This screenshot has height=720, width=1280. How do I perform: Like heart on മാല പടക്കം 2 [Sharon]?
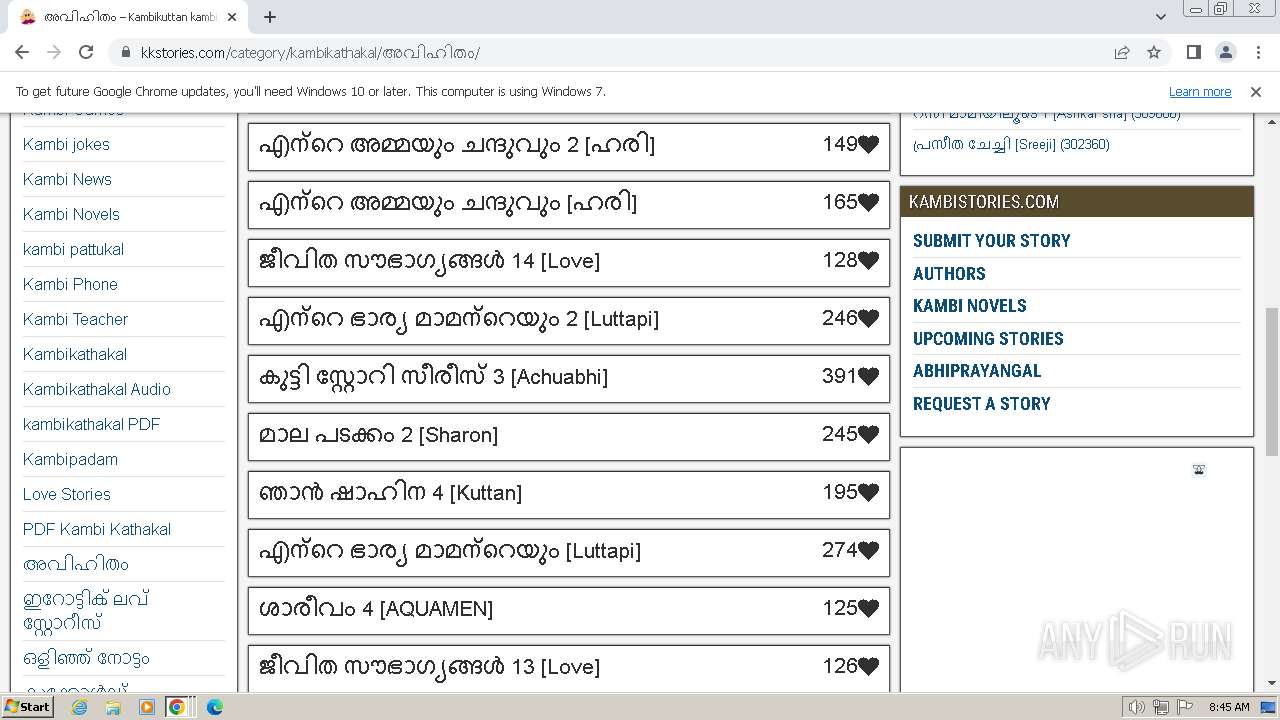868,434
